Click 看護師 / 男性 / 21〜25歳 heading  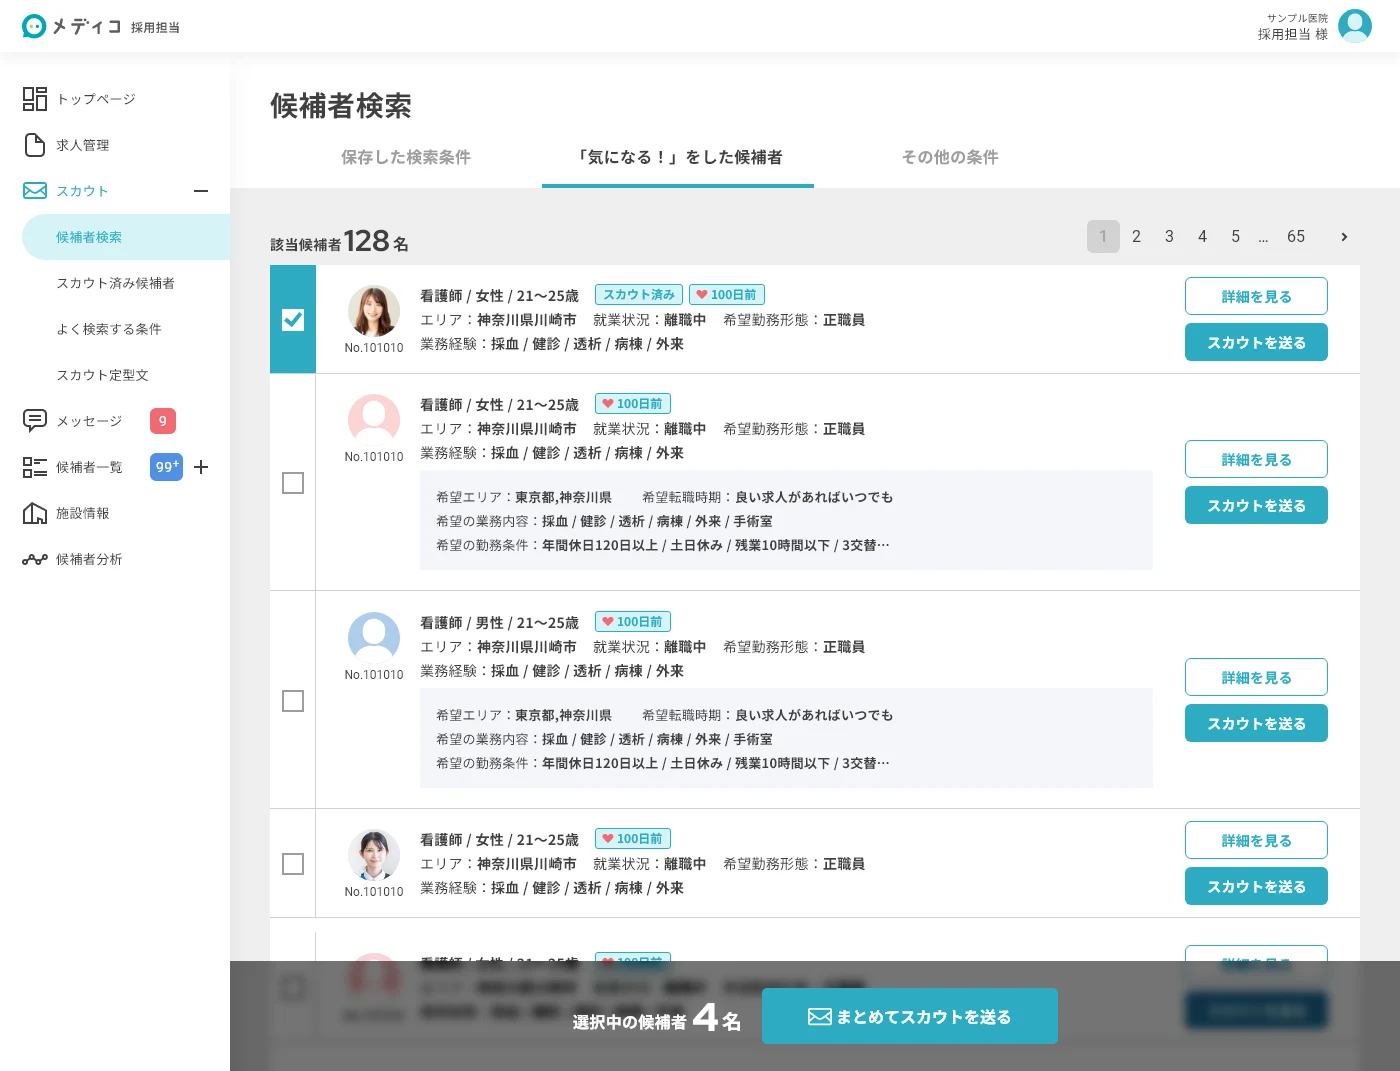(499, 623)
